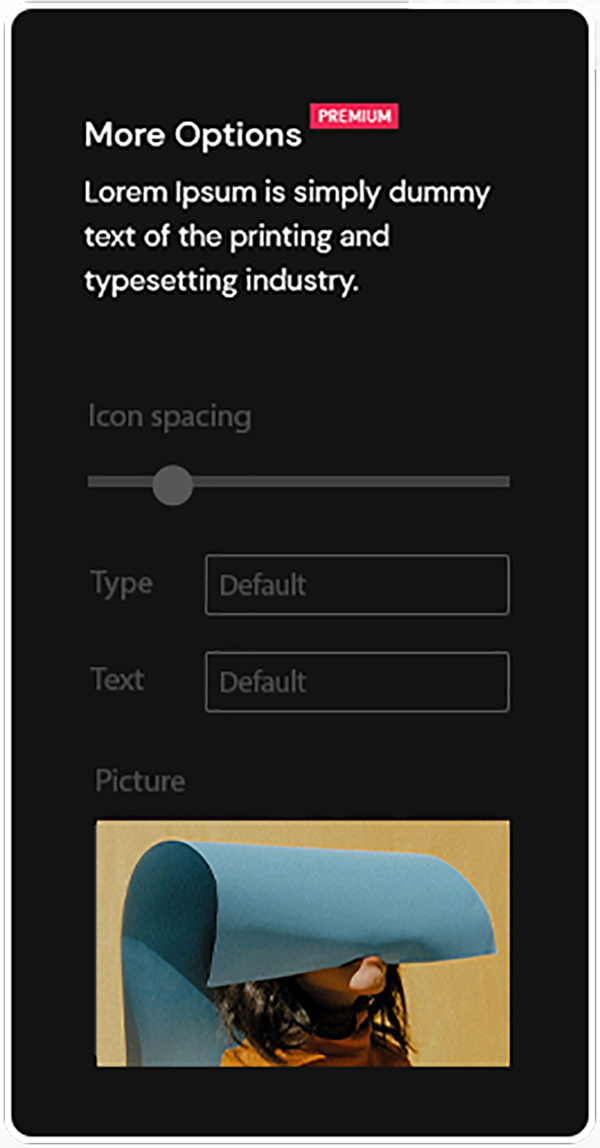Viewport: 600px width, 1148px height.
Task: Click the Lorem Ipsum description text
Action: point(286,237)
